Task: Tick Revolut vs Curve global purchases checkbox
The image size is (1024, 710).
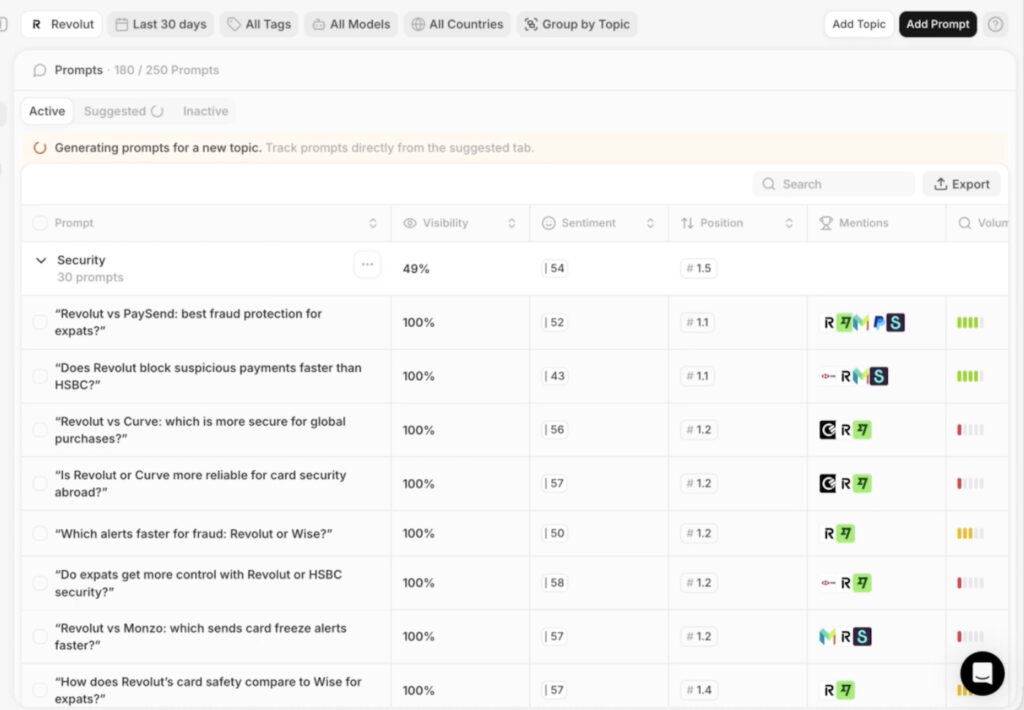Action: [40, 430]
